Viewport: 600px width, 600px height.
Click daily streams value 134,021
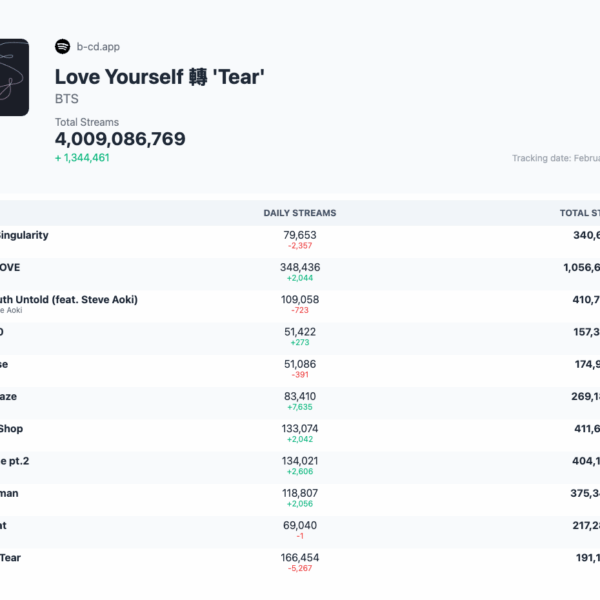[x=300, y=461]
